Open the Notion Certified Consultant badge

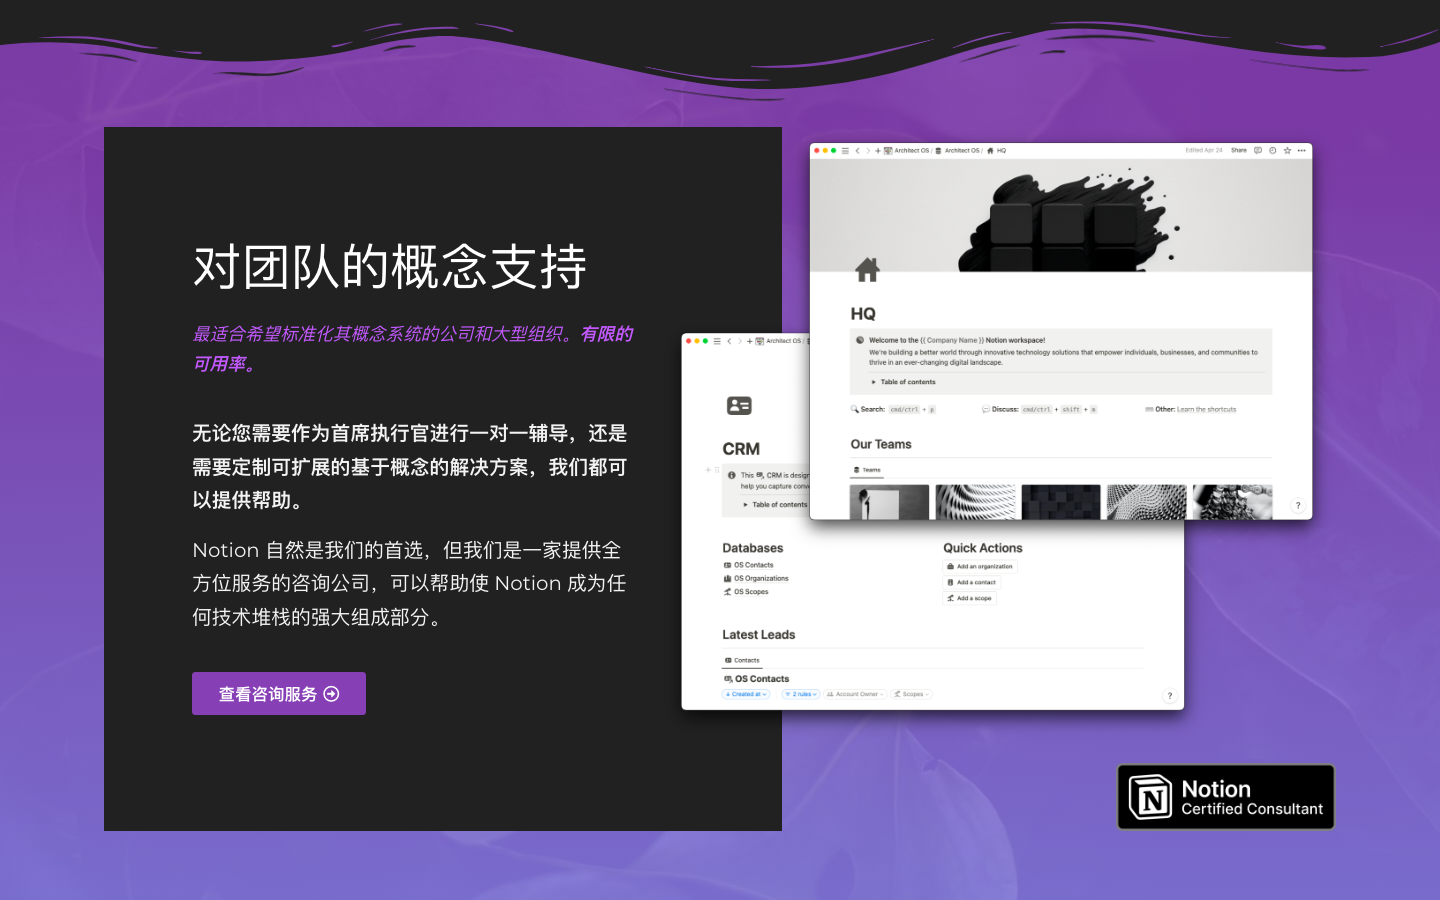coord(1226,797)
